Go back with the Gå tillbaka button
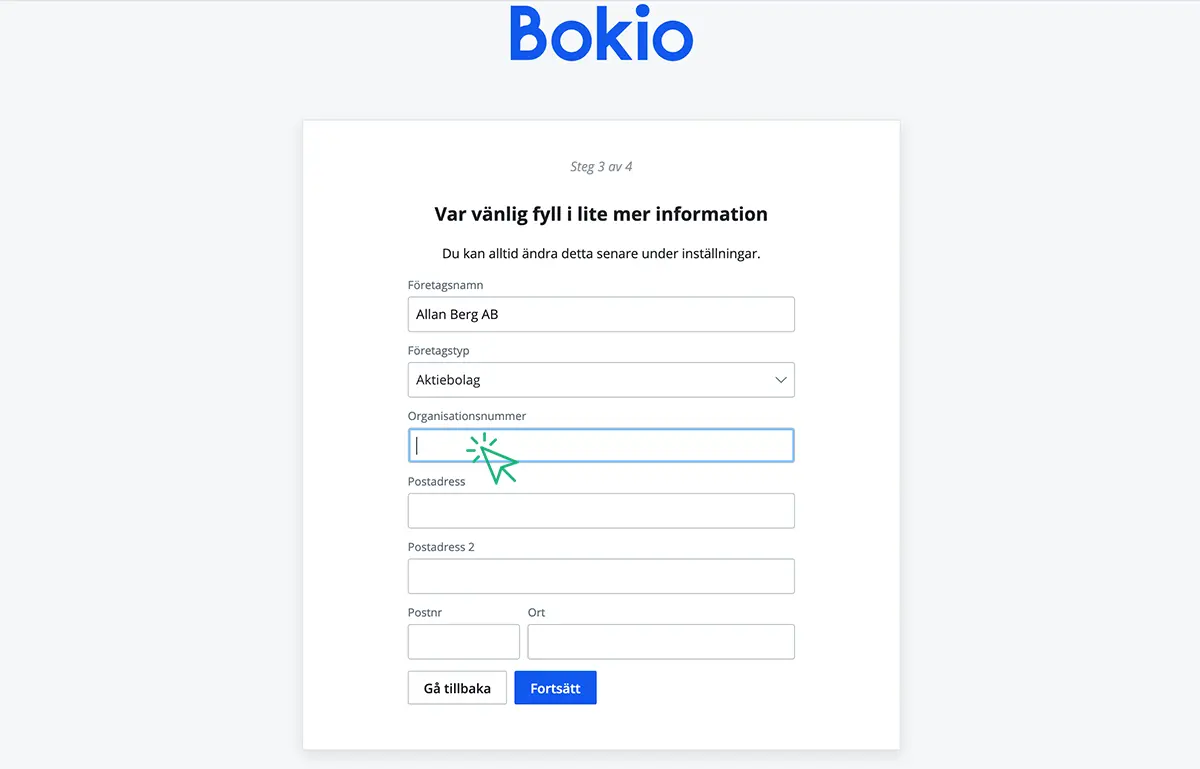Screen dimensions: 1200x769 (x=457, y=688)
